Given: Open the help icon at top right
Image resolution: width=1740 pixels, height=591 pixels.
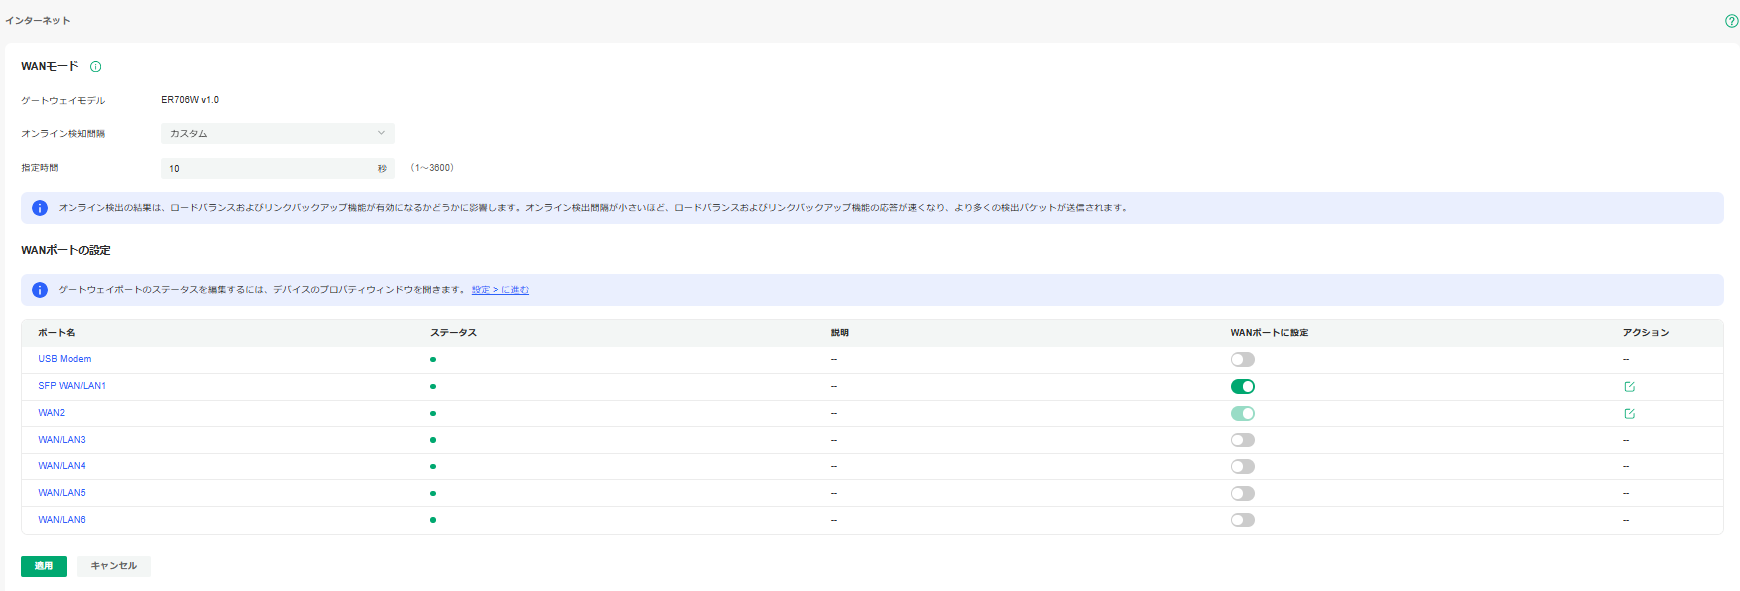Looking at the screenshot, I should point(1731,21).
